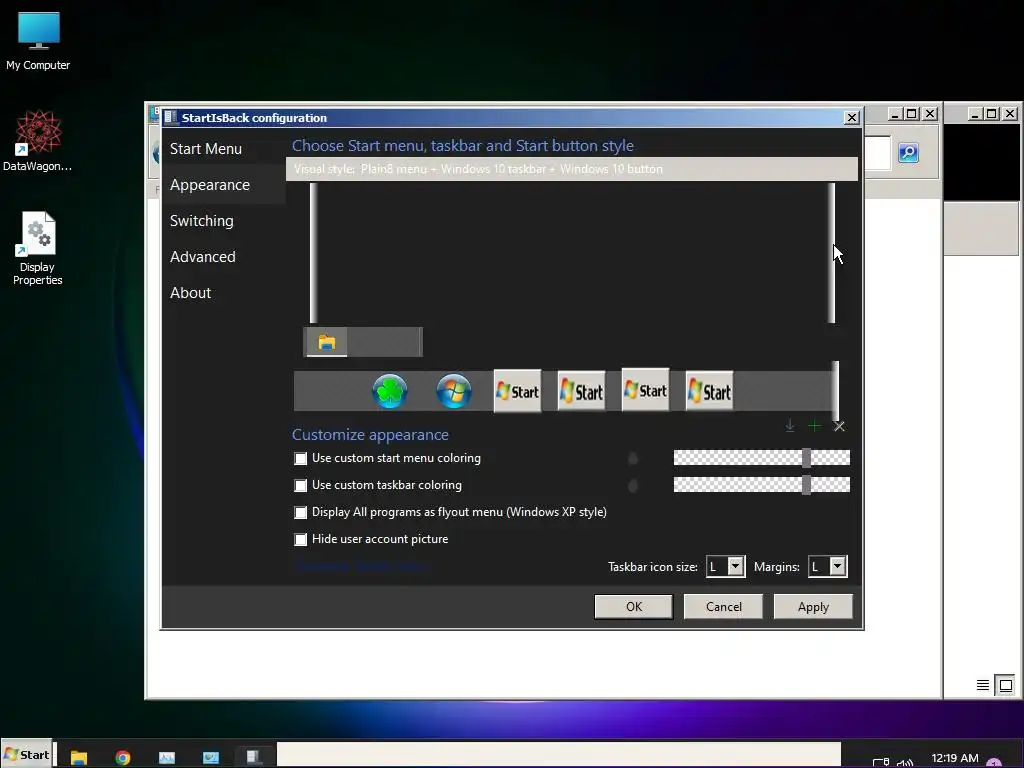The height and width of the screenshot is (768, 1024).
Task: Enable Use custom taskbar coloring
Action: pyautogui.click(x=300, y=485)
